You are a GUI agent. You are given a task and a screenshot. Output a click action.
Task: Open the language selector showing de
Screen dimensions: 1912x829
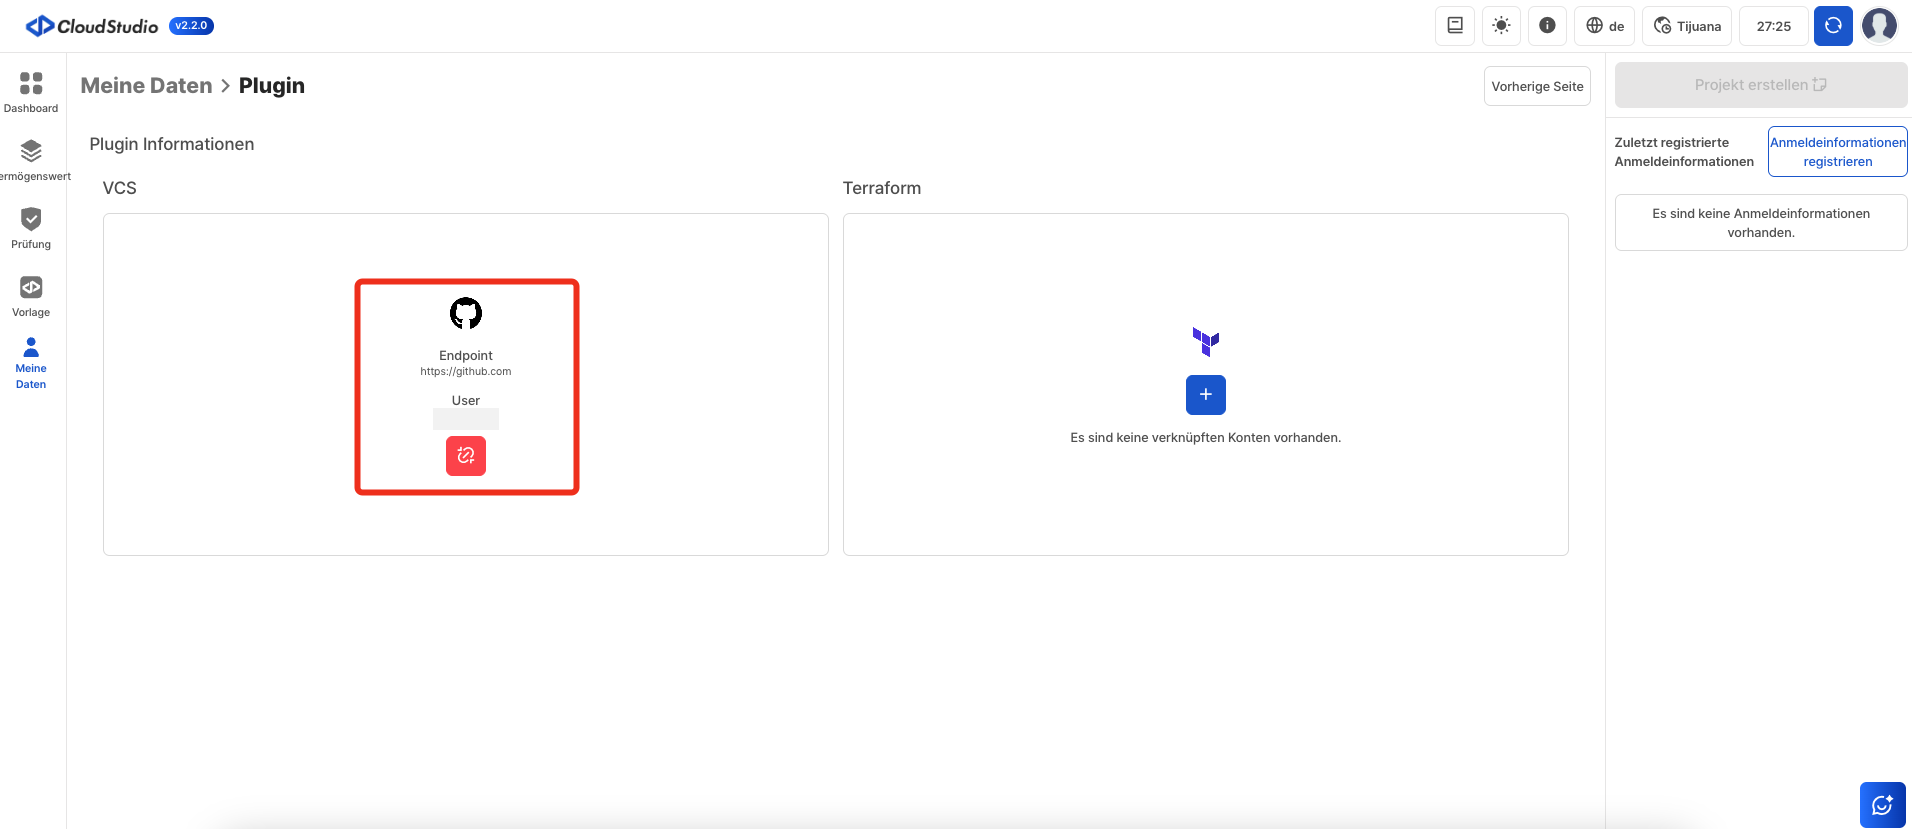click(1604, 26)
